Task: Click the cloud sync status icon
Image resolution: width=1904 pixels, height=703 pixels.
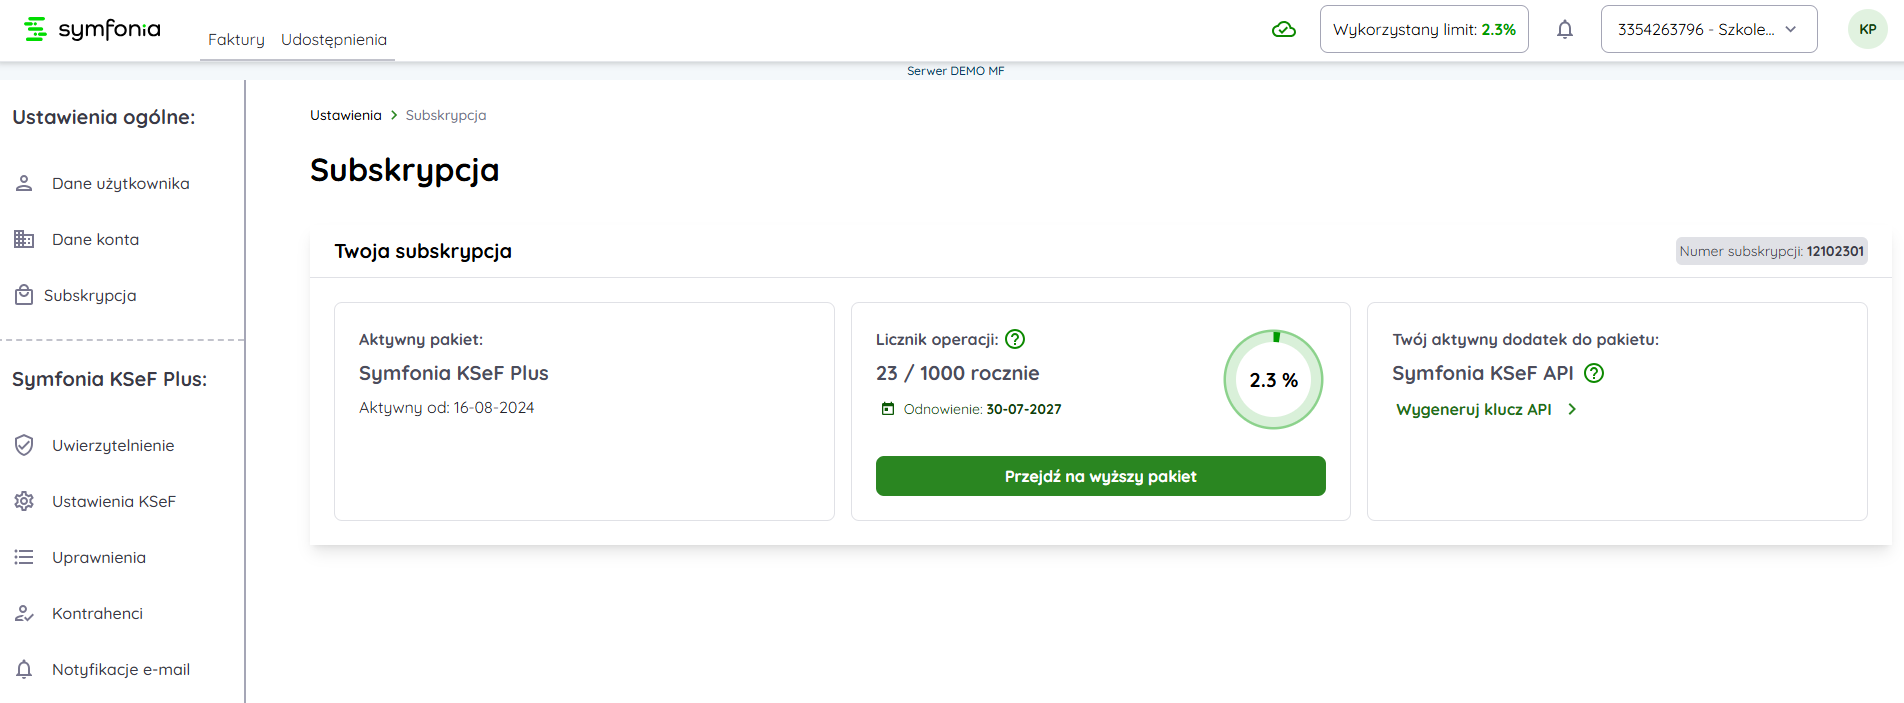Action: pos(1284,30)
